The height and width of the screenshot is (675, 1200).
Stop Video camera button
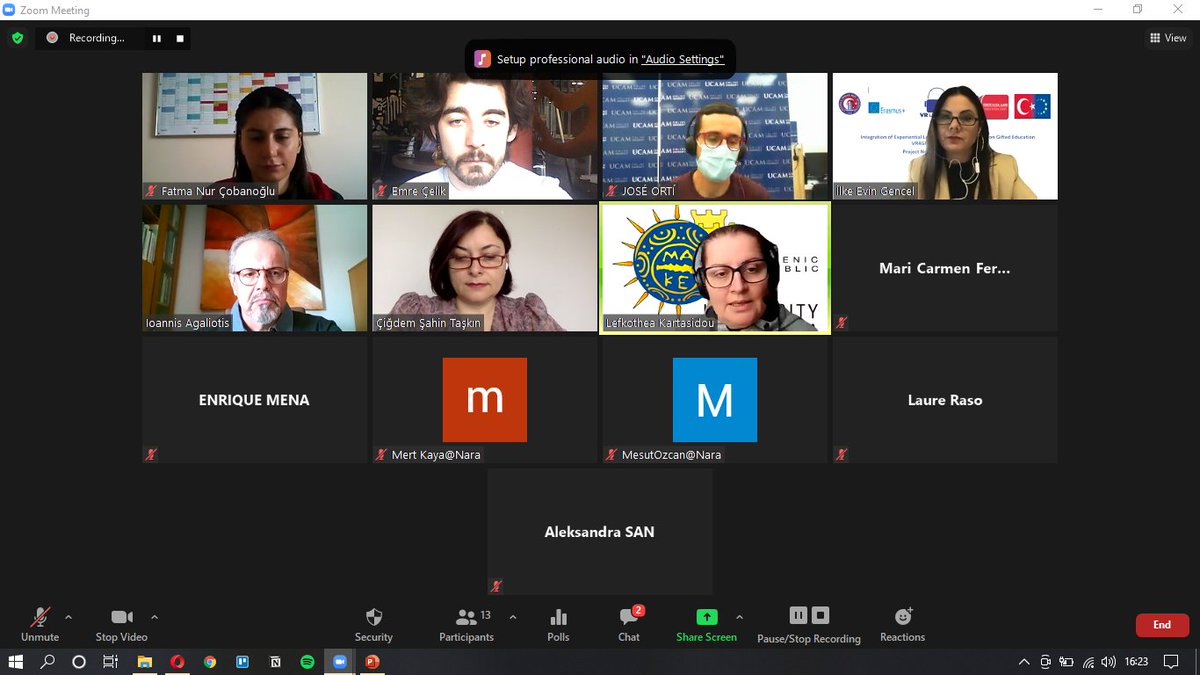pos(122,624)
